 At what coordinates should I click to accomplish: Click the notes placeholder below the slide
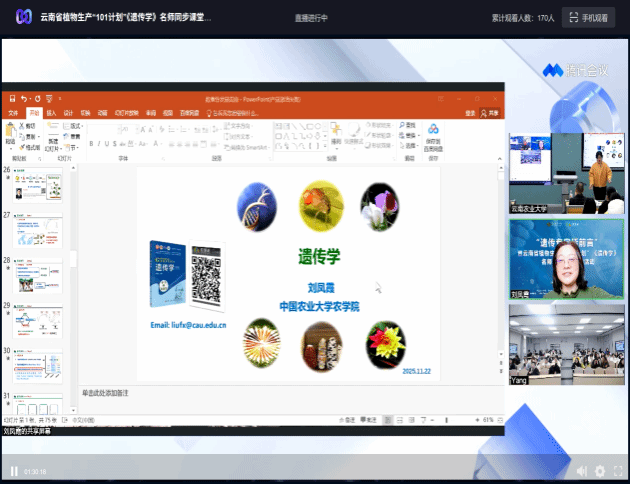click(200, 393)
